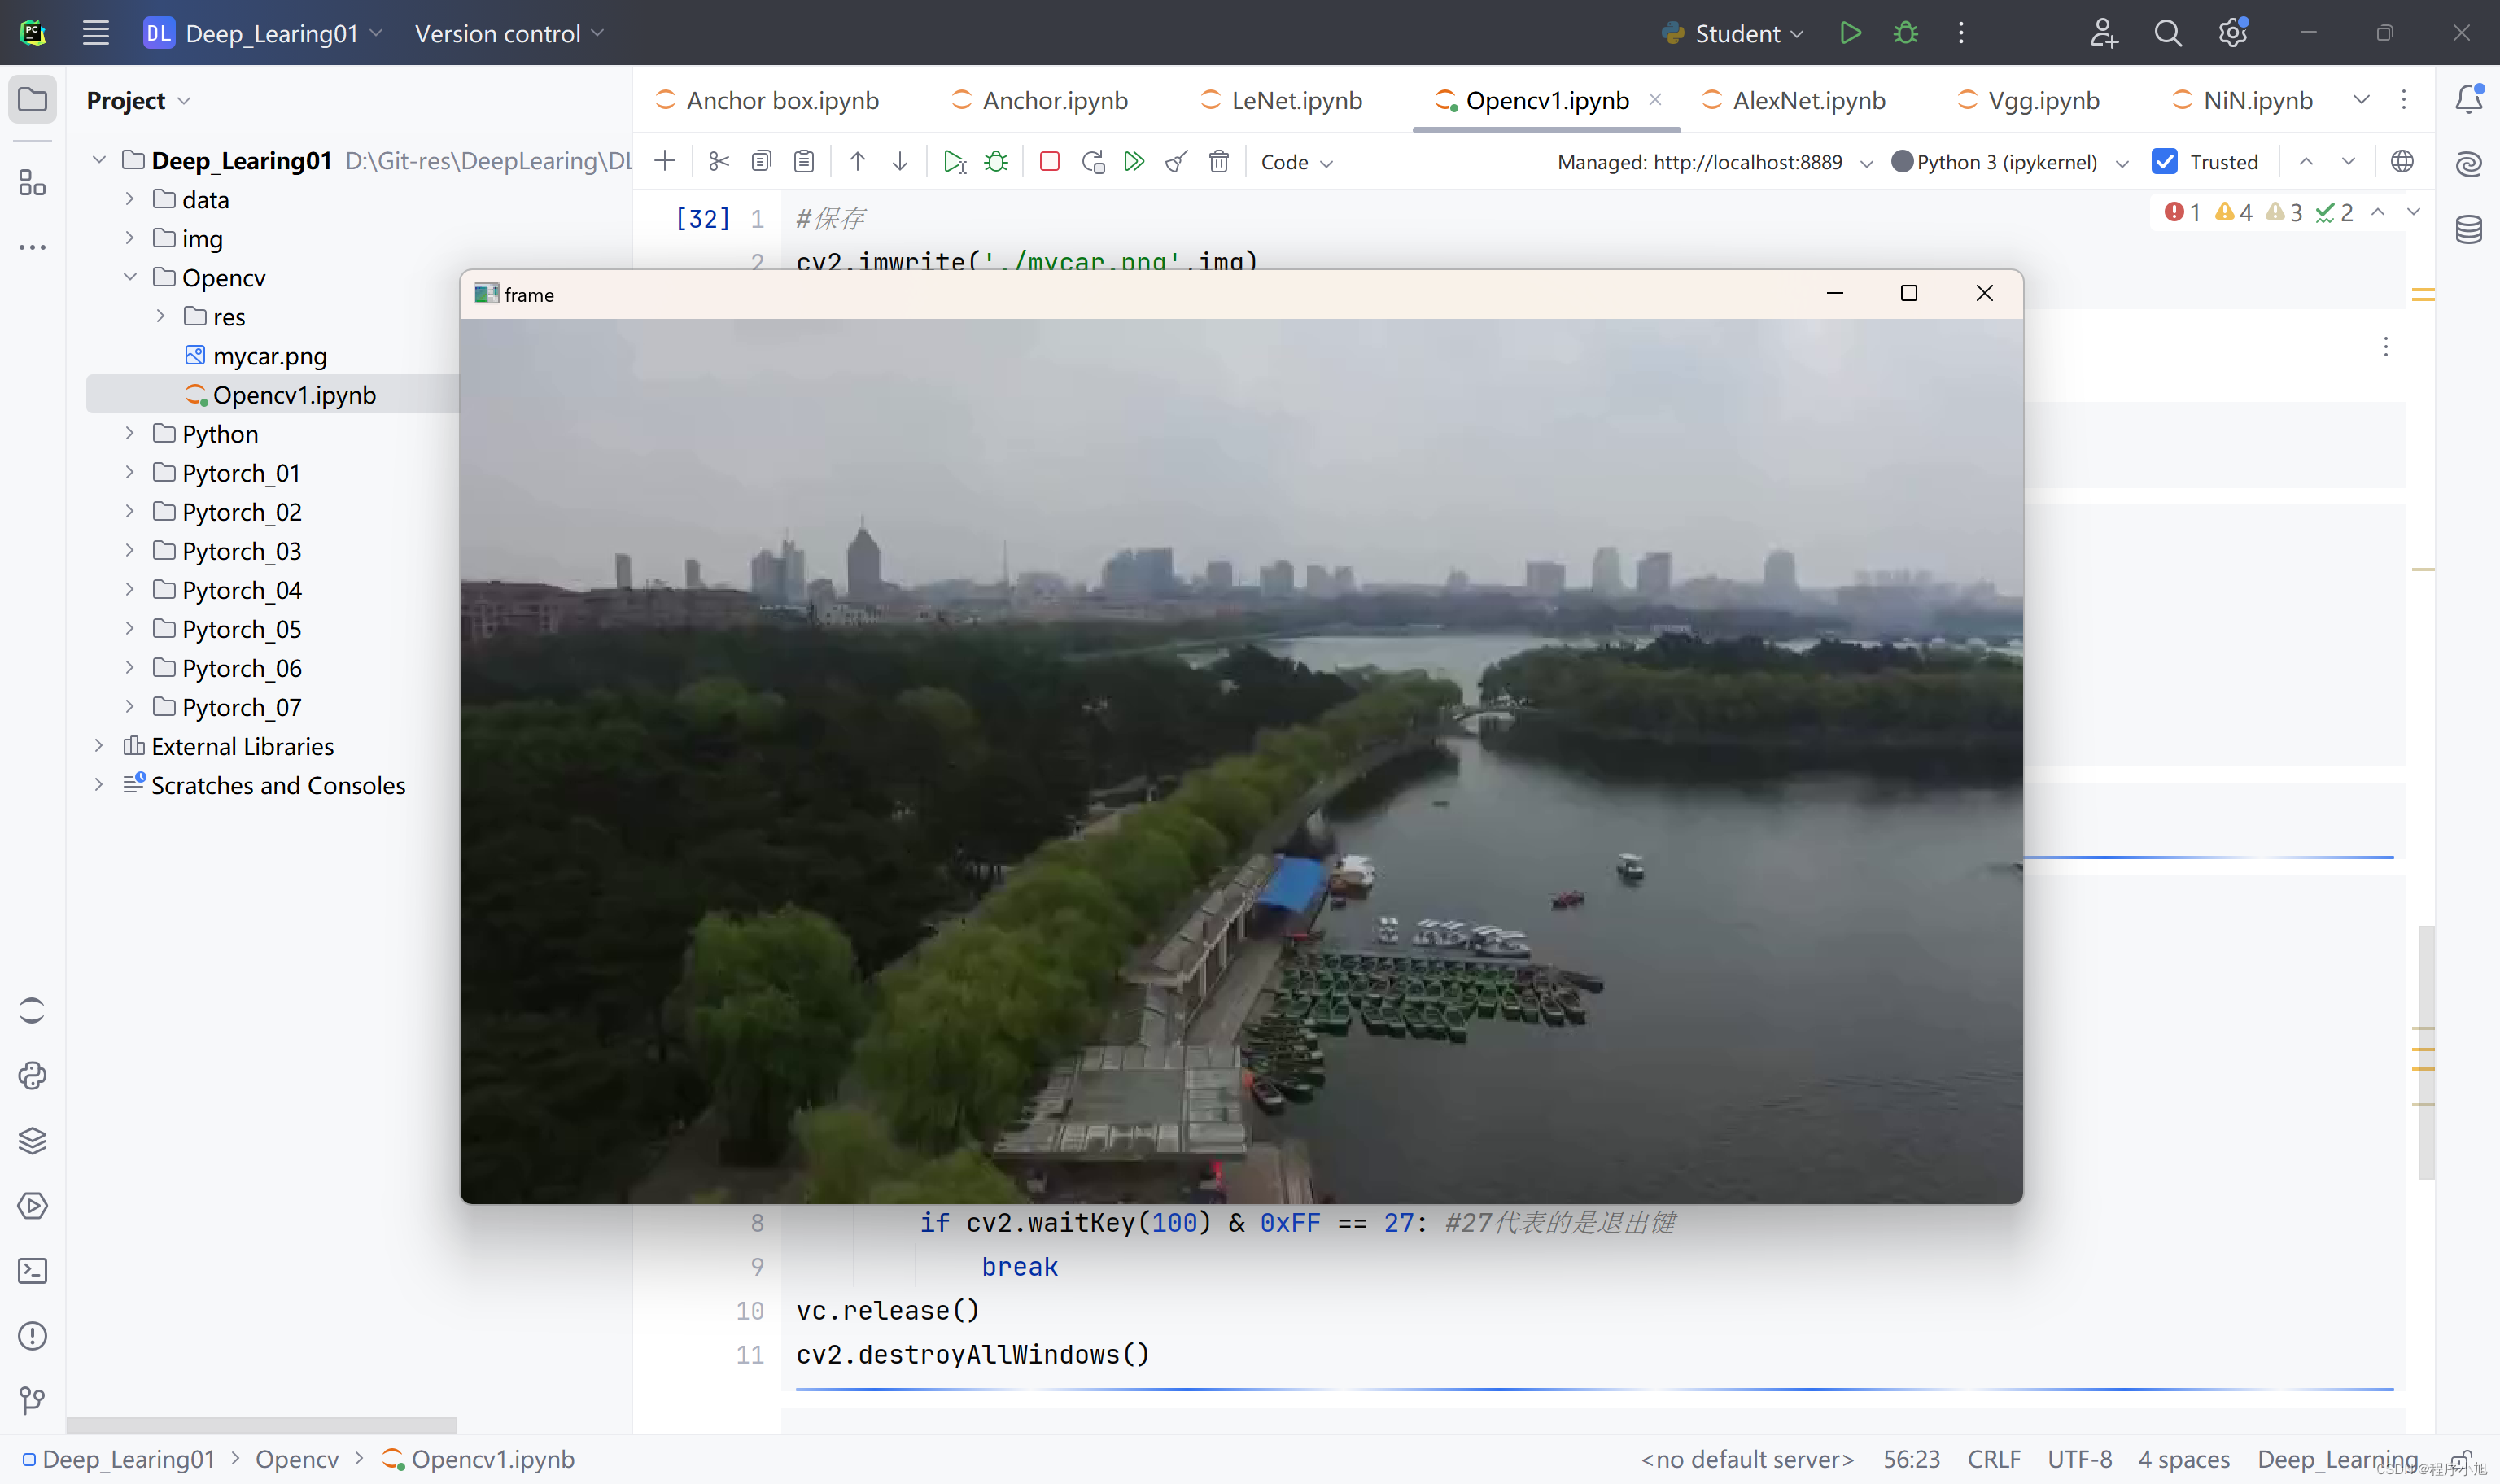Viewport: 2500px width, 1484px height.
Task: Open the AI Assistant tool window
Action: pyautogui.click(x=2469, y=164)
